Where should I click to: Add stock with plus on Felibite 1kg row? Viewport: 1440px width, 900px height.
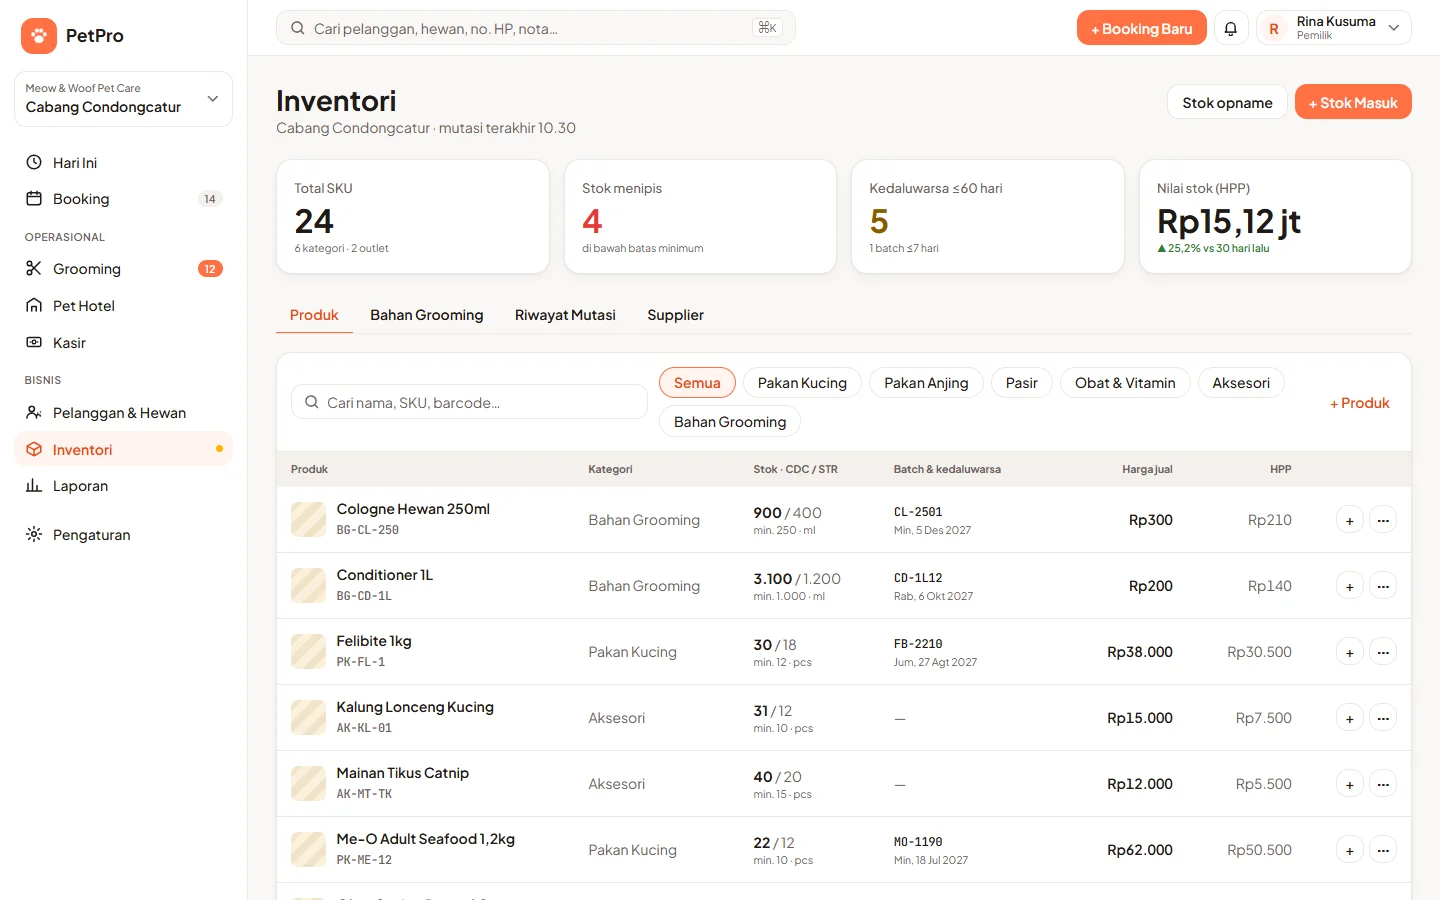pyautogui.click(x=1350, y=652)
